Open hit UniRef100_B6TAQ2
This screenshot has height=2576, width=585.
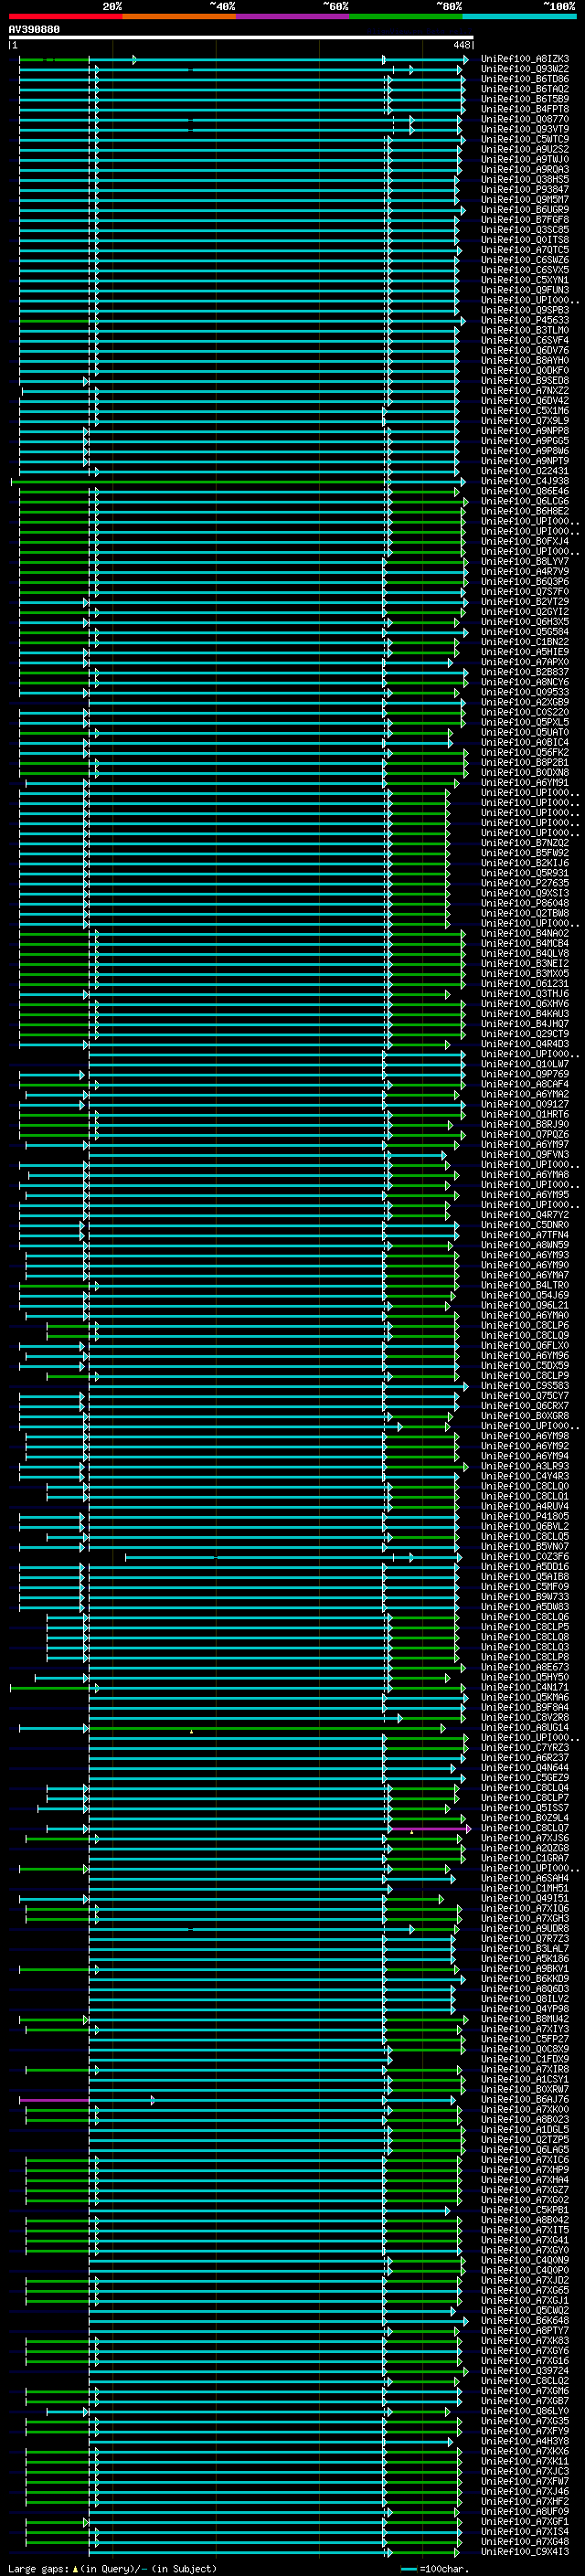[x=525, y=89]
